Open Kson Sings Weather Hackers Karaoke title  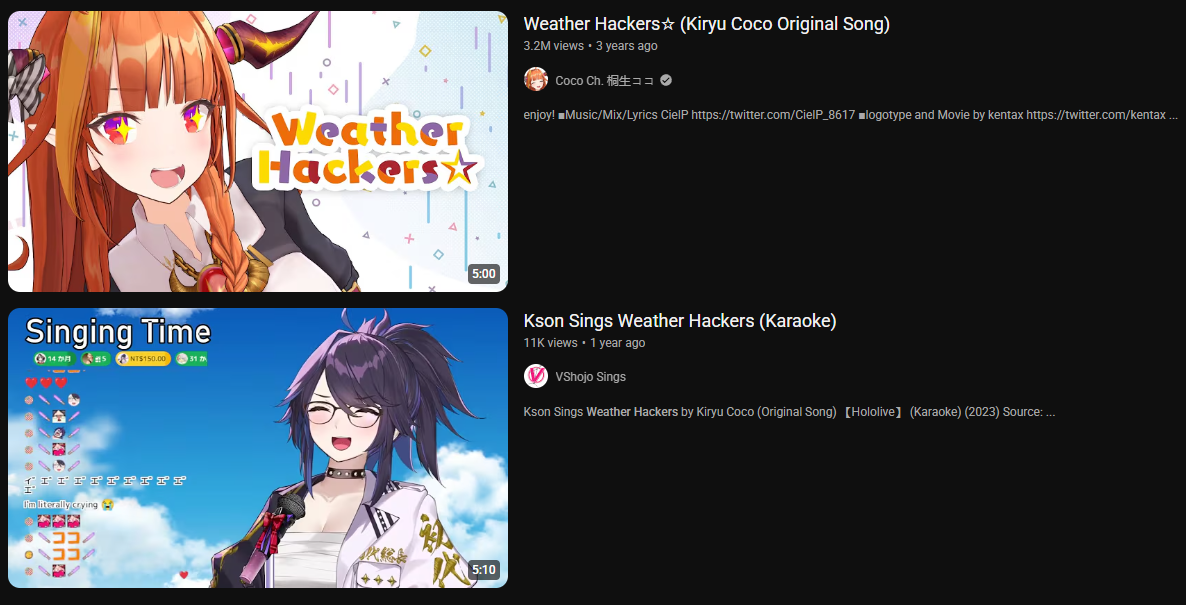(x=680, y=321)
